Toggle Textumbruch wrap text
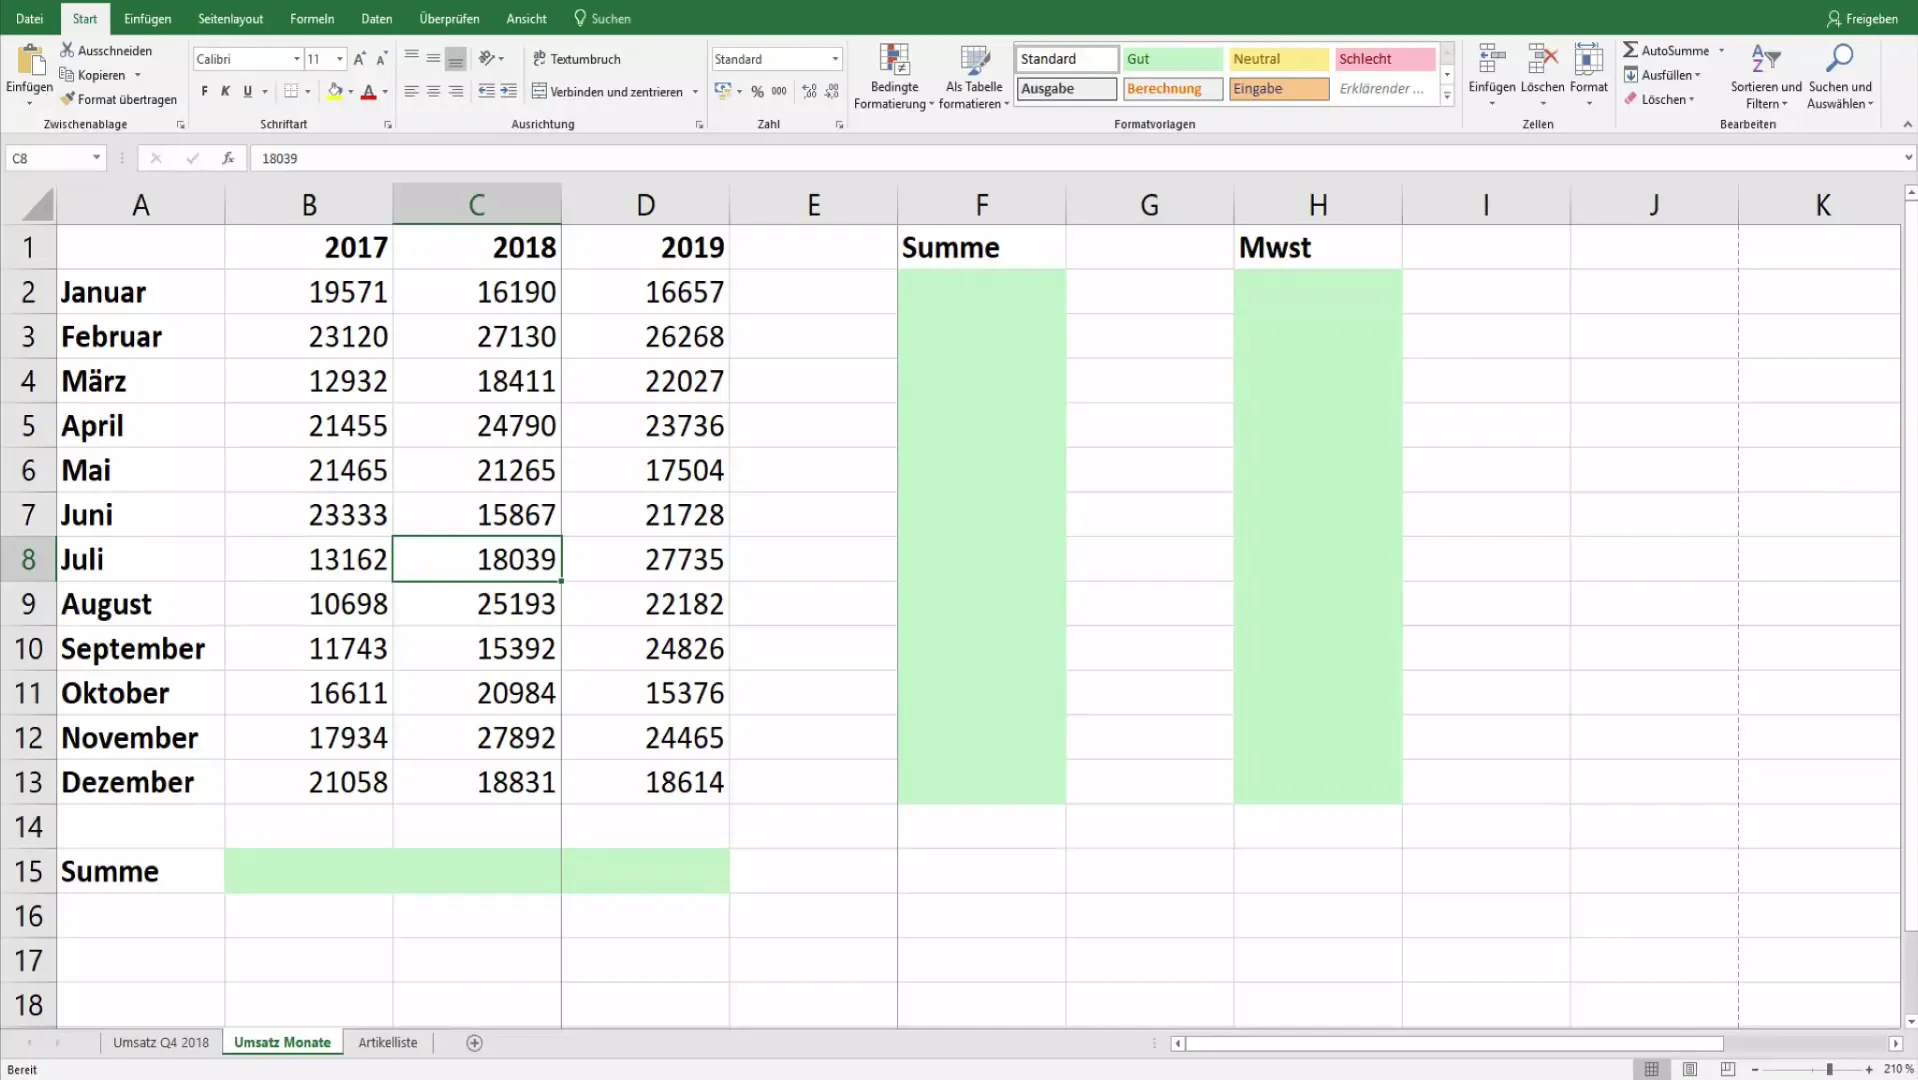 (x=577, y=59)
